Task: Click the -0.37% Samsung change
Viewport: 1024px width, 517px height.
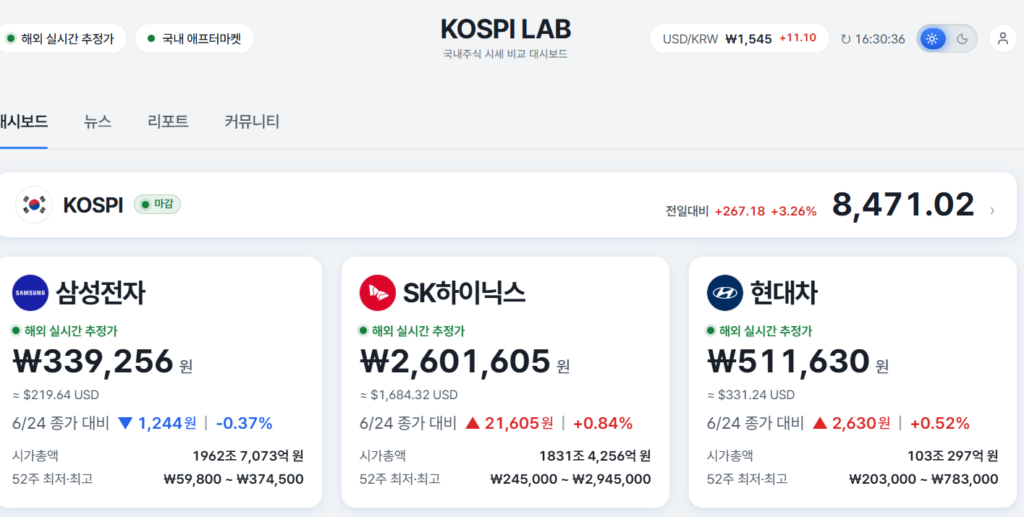Action: click(244, 424)
